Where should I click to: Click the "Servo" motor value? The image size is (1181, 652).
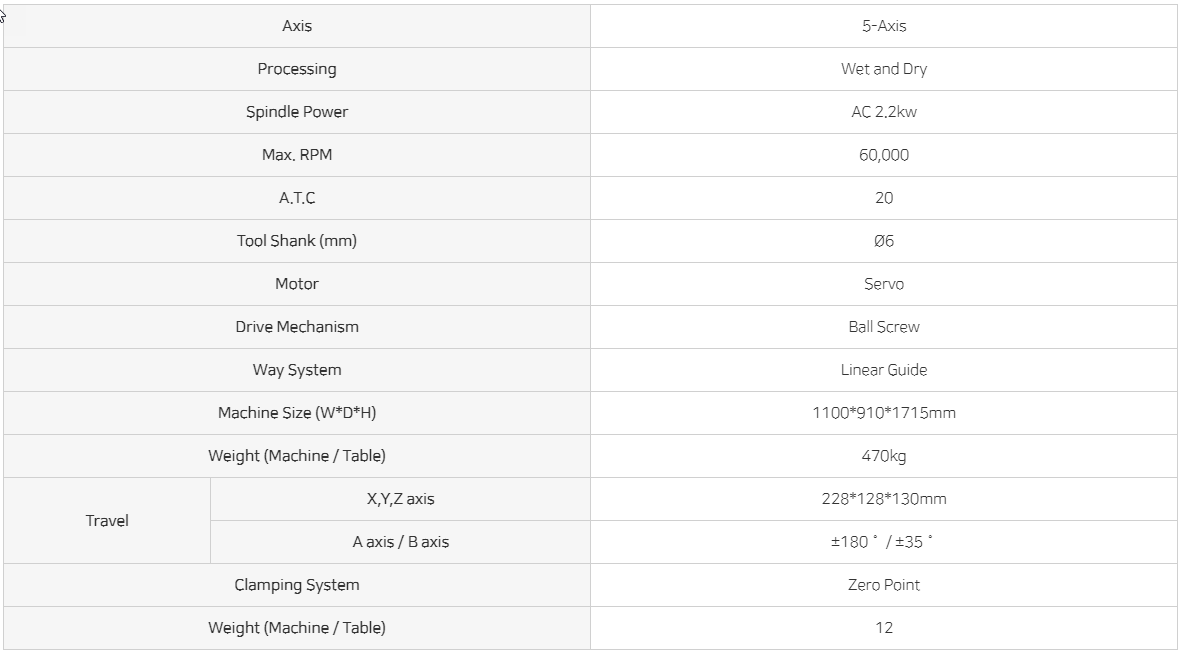(884, 284)
